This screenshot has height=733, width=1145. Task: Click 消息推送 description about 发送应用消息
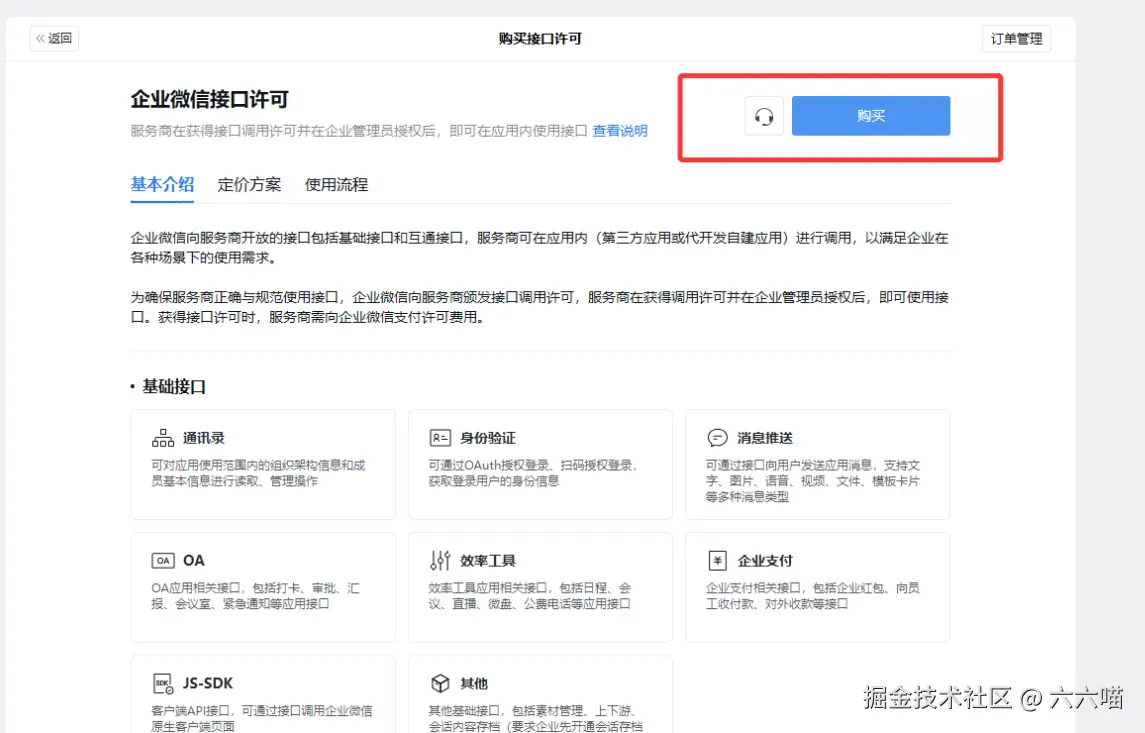[812, 480]
